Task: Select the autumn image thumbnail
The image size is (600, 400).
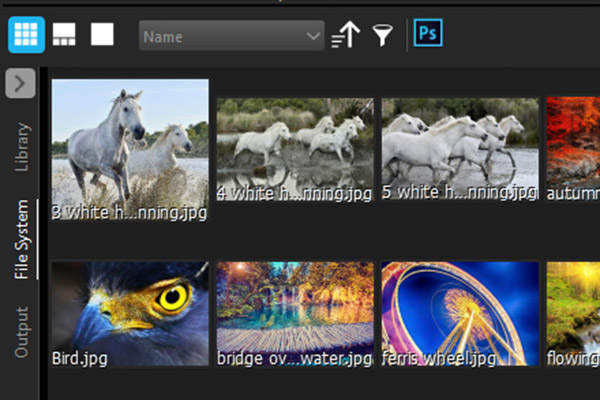Action: 573,149
